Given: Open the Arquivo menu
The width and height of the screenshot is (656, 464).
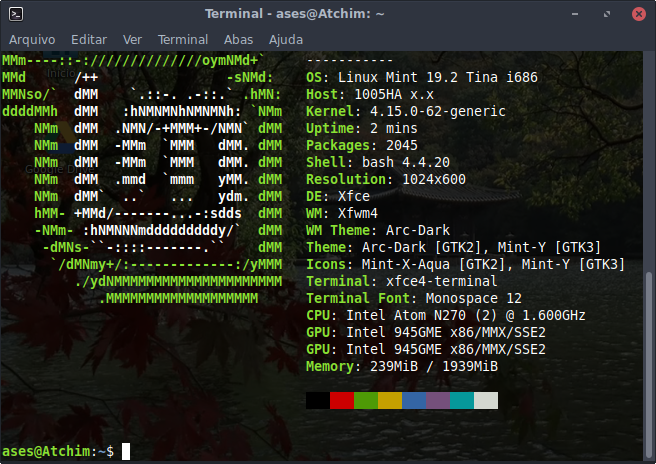Looking at the screenshot, I should [30, 39].
